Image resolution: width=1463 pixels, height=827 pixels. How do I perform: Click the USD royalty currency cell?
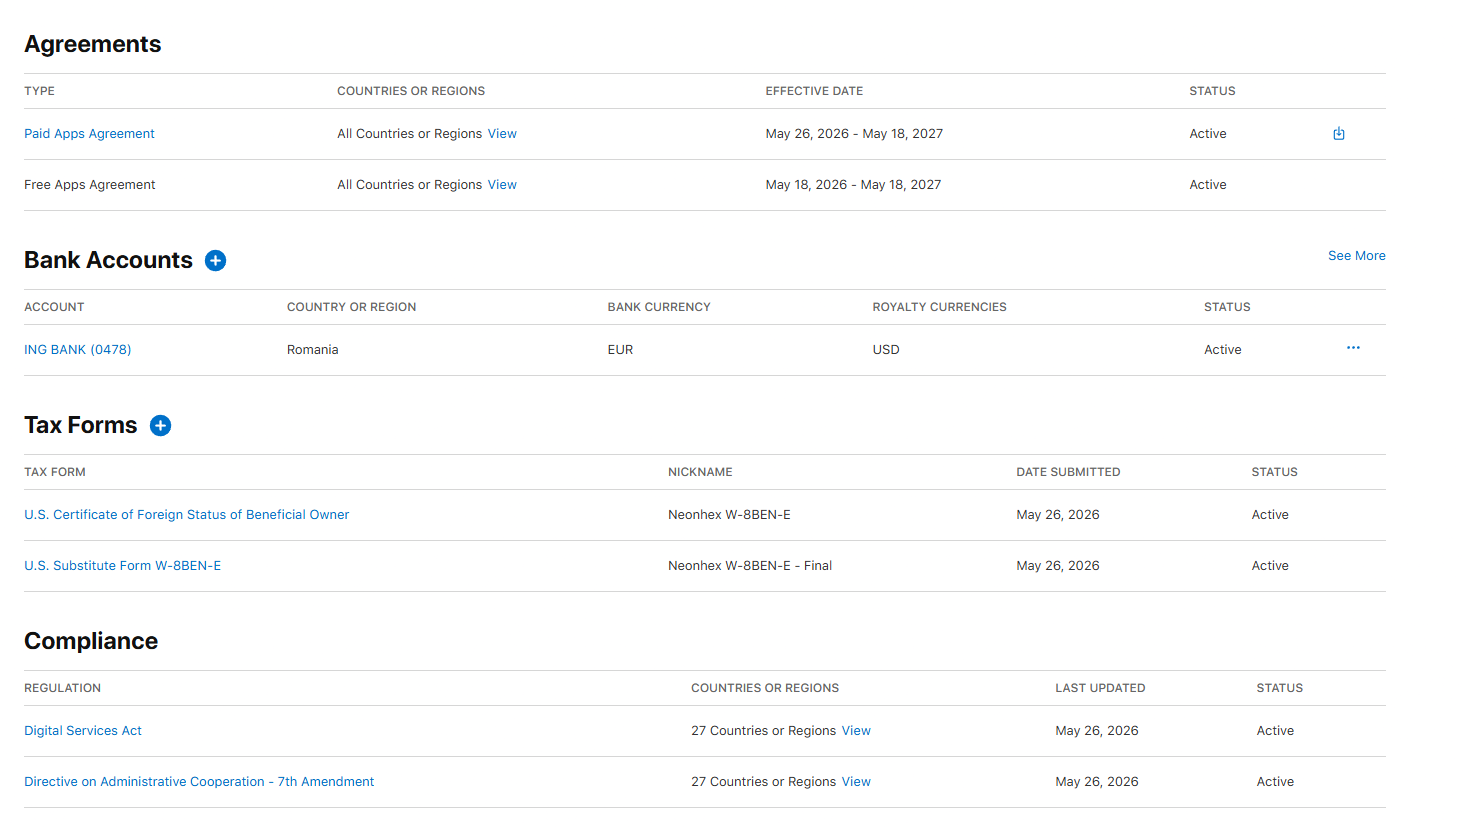coord(886,350)
